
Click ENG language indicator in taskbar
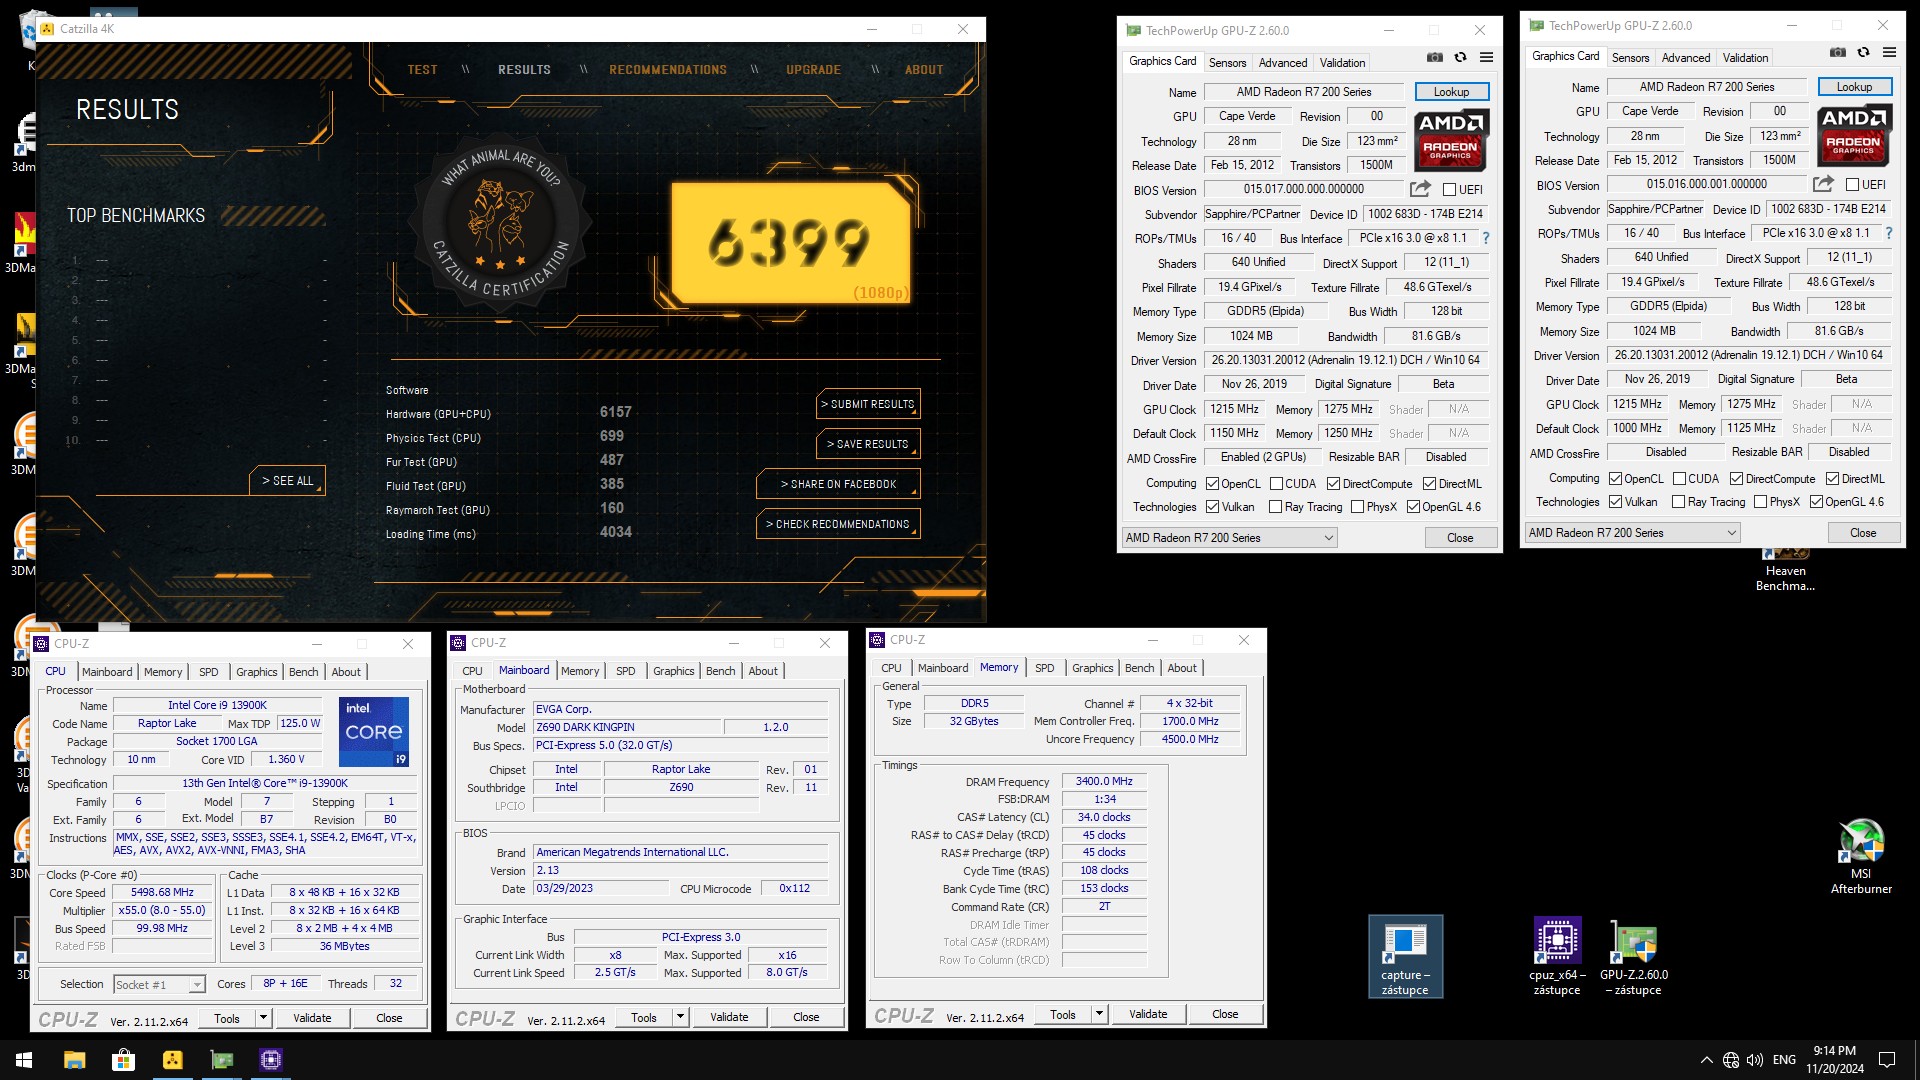click(1784, 1060)
